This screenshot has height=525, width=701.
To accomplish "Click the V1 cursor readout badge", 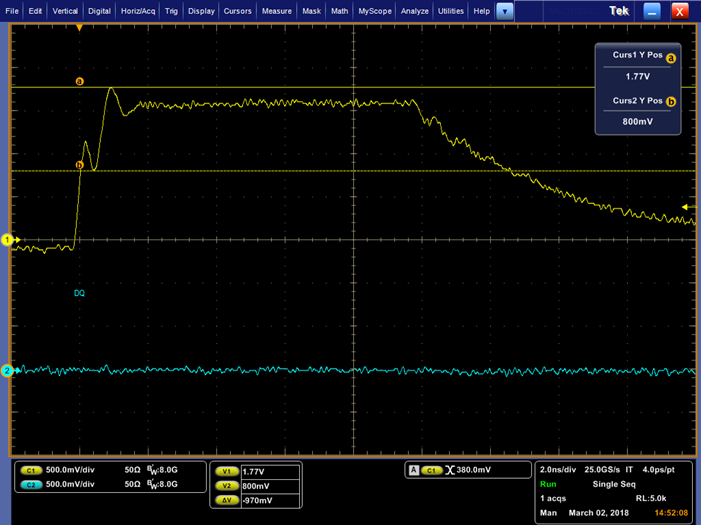I will click(227, 471).
